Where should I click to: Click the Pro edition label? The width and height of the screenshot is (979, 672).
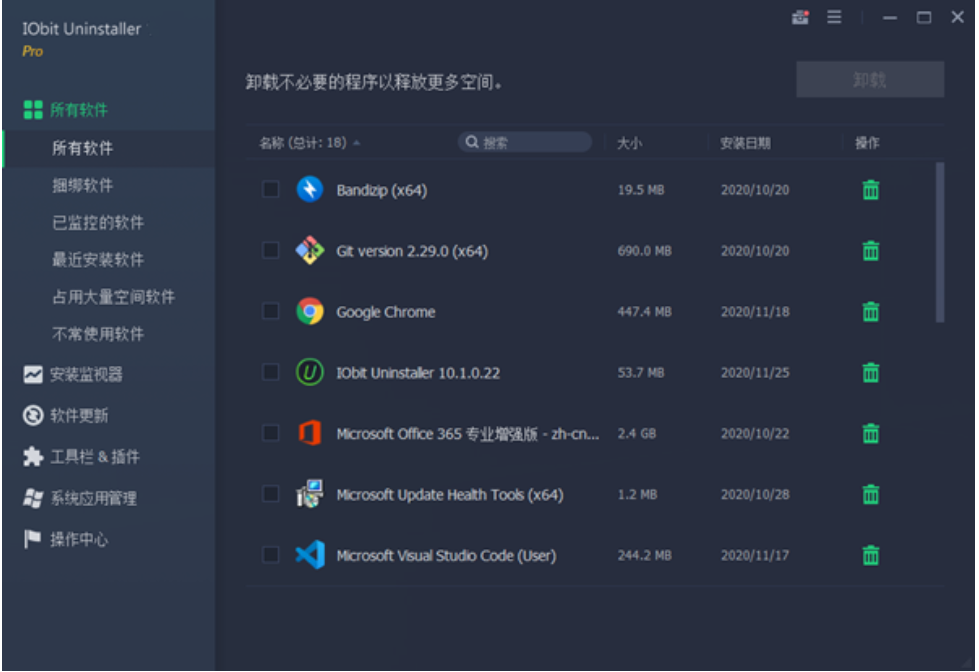point(32,52)
